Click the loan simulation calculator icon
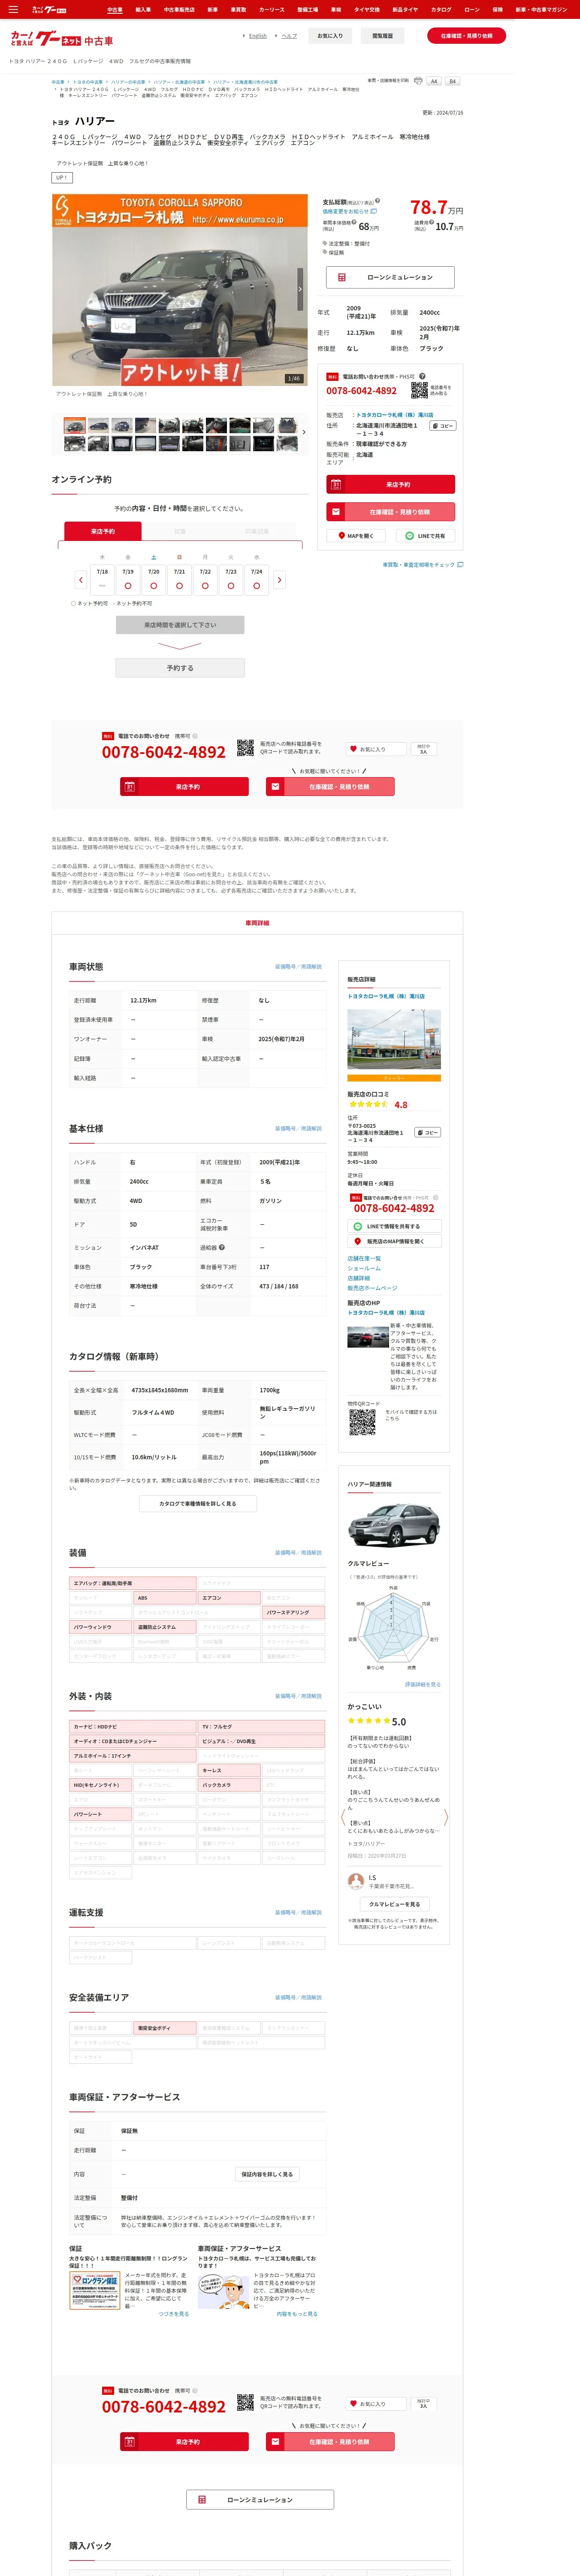 click(x=342, y=277)
